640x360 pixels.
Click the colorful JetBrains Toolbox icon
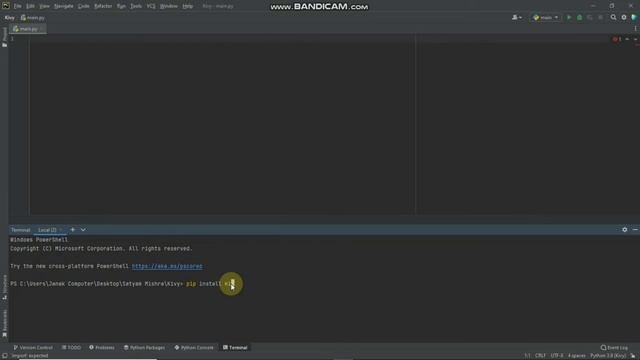634,18
